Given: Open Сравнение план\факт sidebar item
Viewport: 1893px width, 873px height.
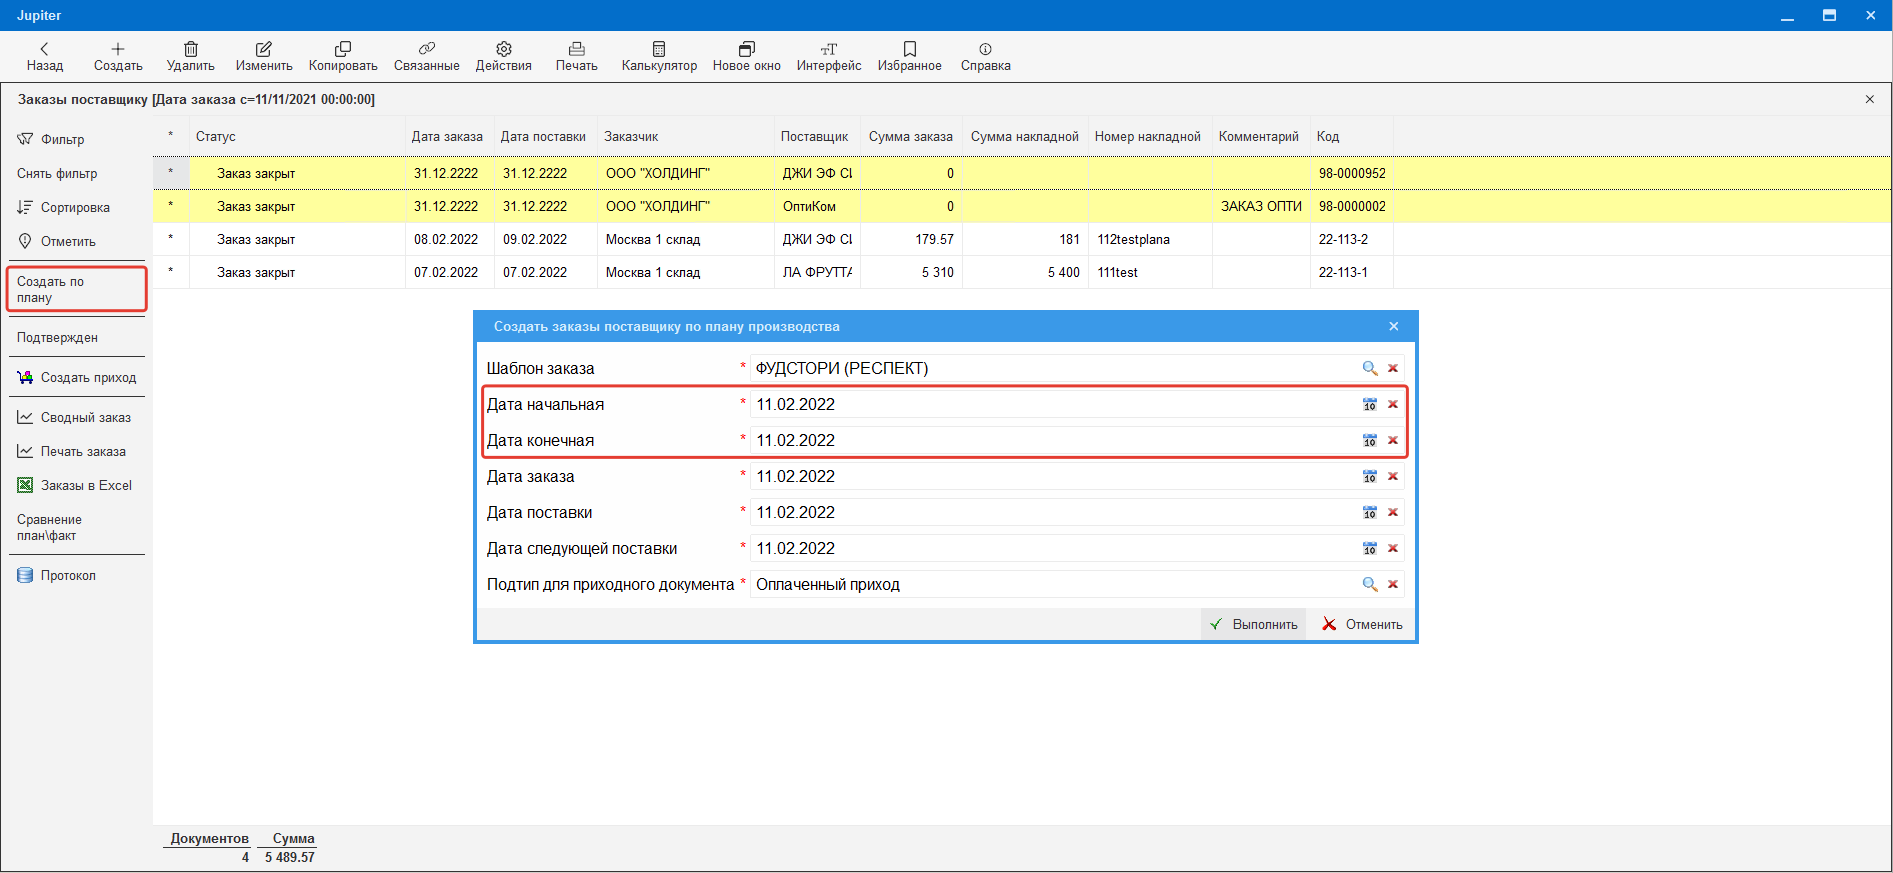Looking at the screenshot, I should click(49, 527).
